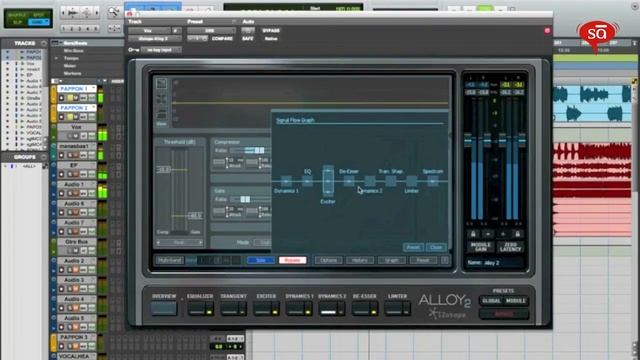Viewport: 640px width, 360px height.
Task: Mute the Vox track
Action: pos(76,136)
